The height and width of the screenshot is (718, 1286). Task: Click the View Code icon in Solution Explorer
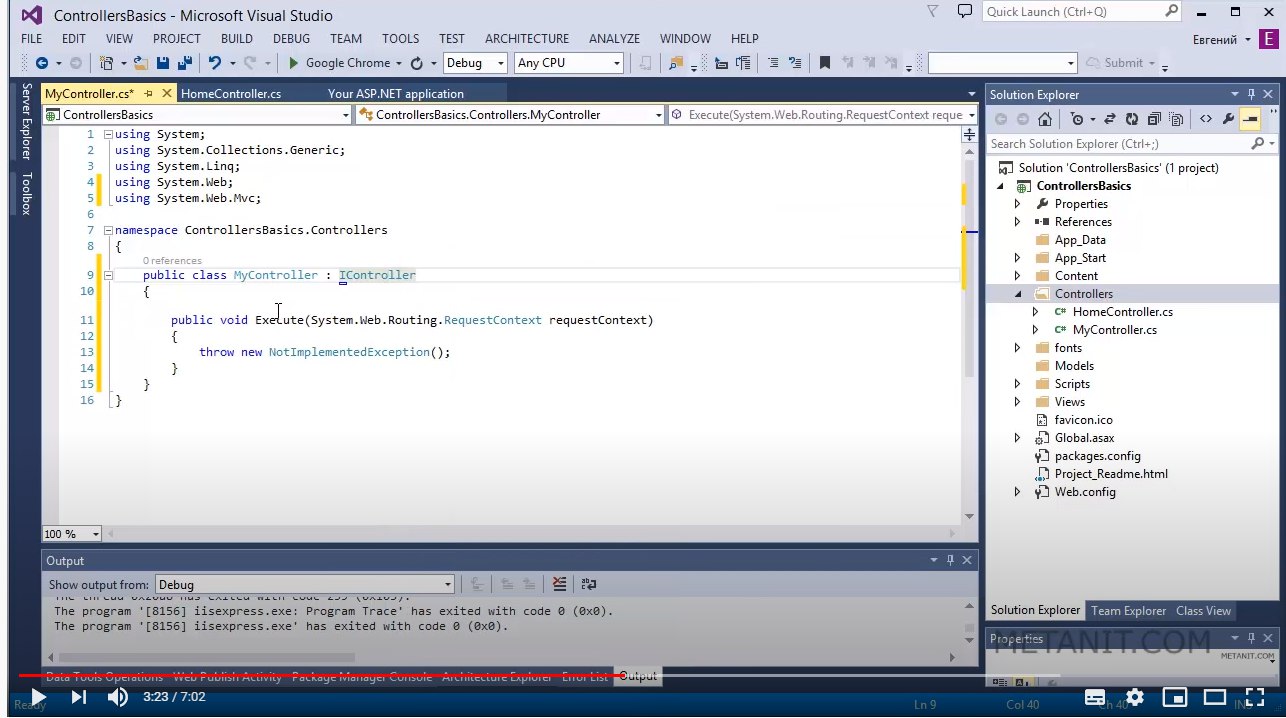(1205, 119)
